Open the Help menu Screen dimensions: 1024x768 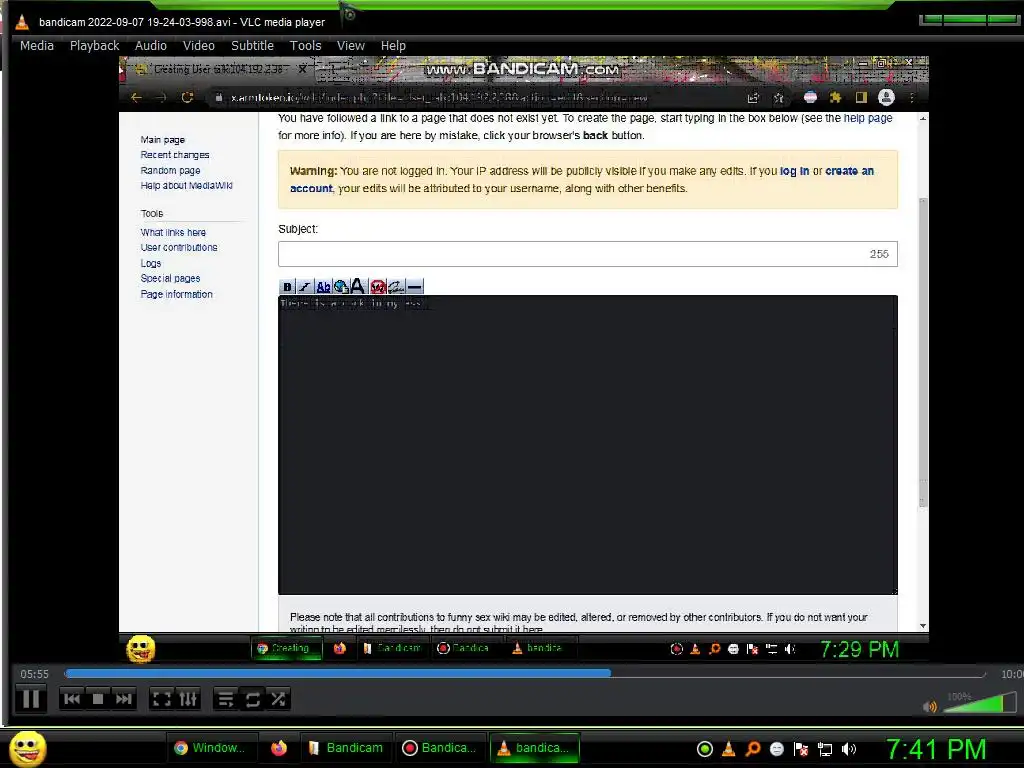[393, 46]
